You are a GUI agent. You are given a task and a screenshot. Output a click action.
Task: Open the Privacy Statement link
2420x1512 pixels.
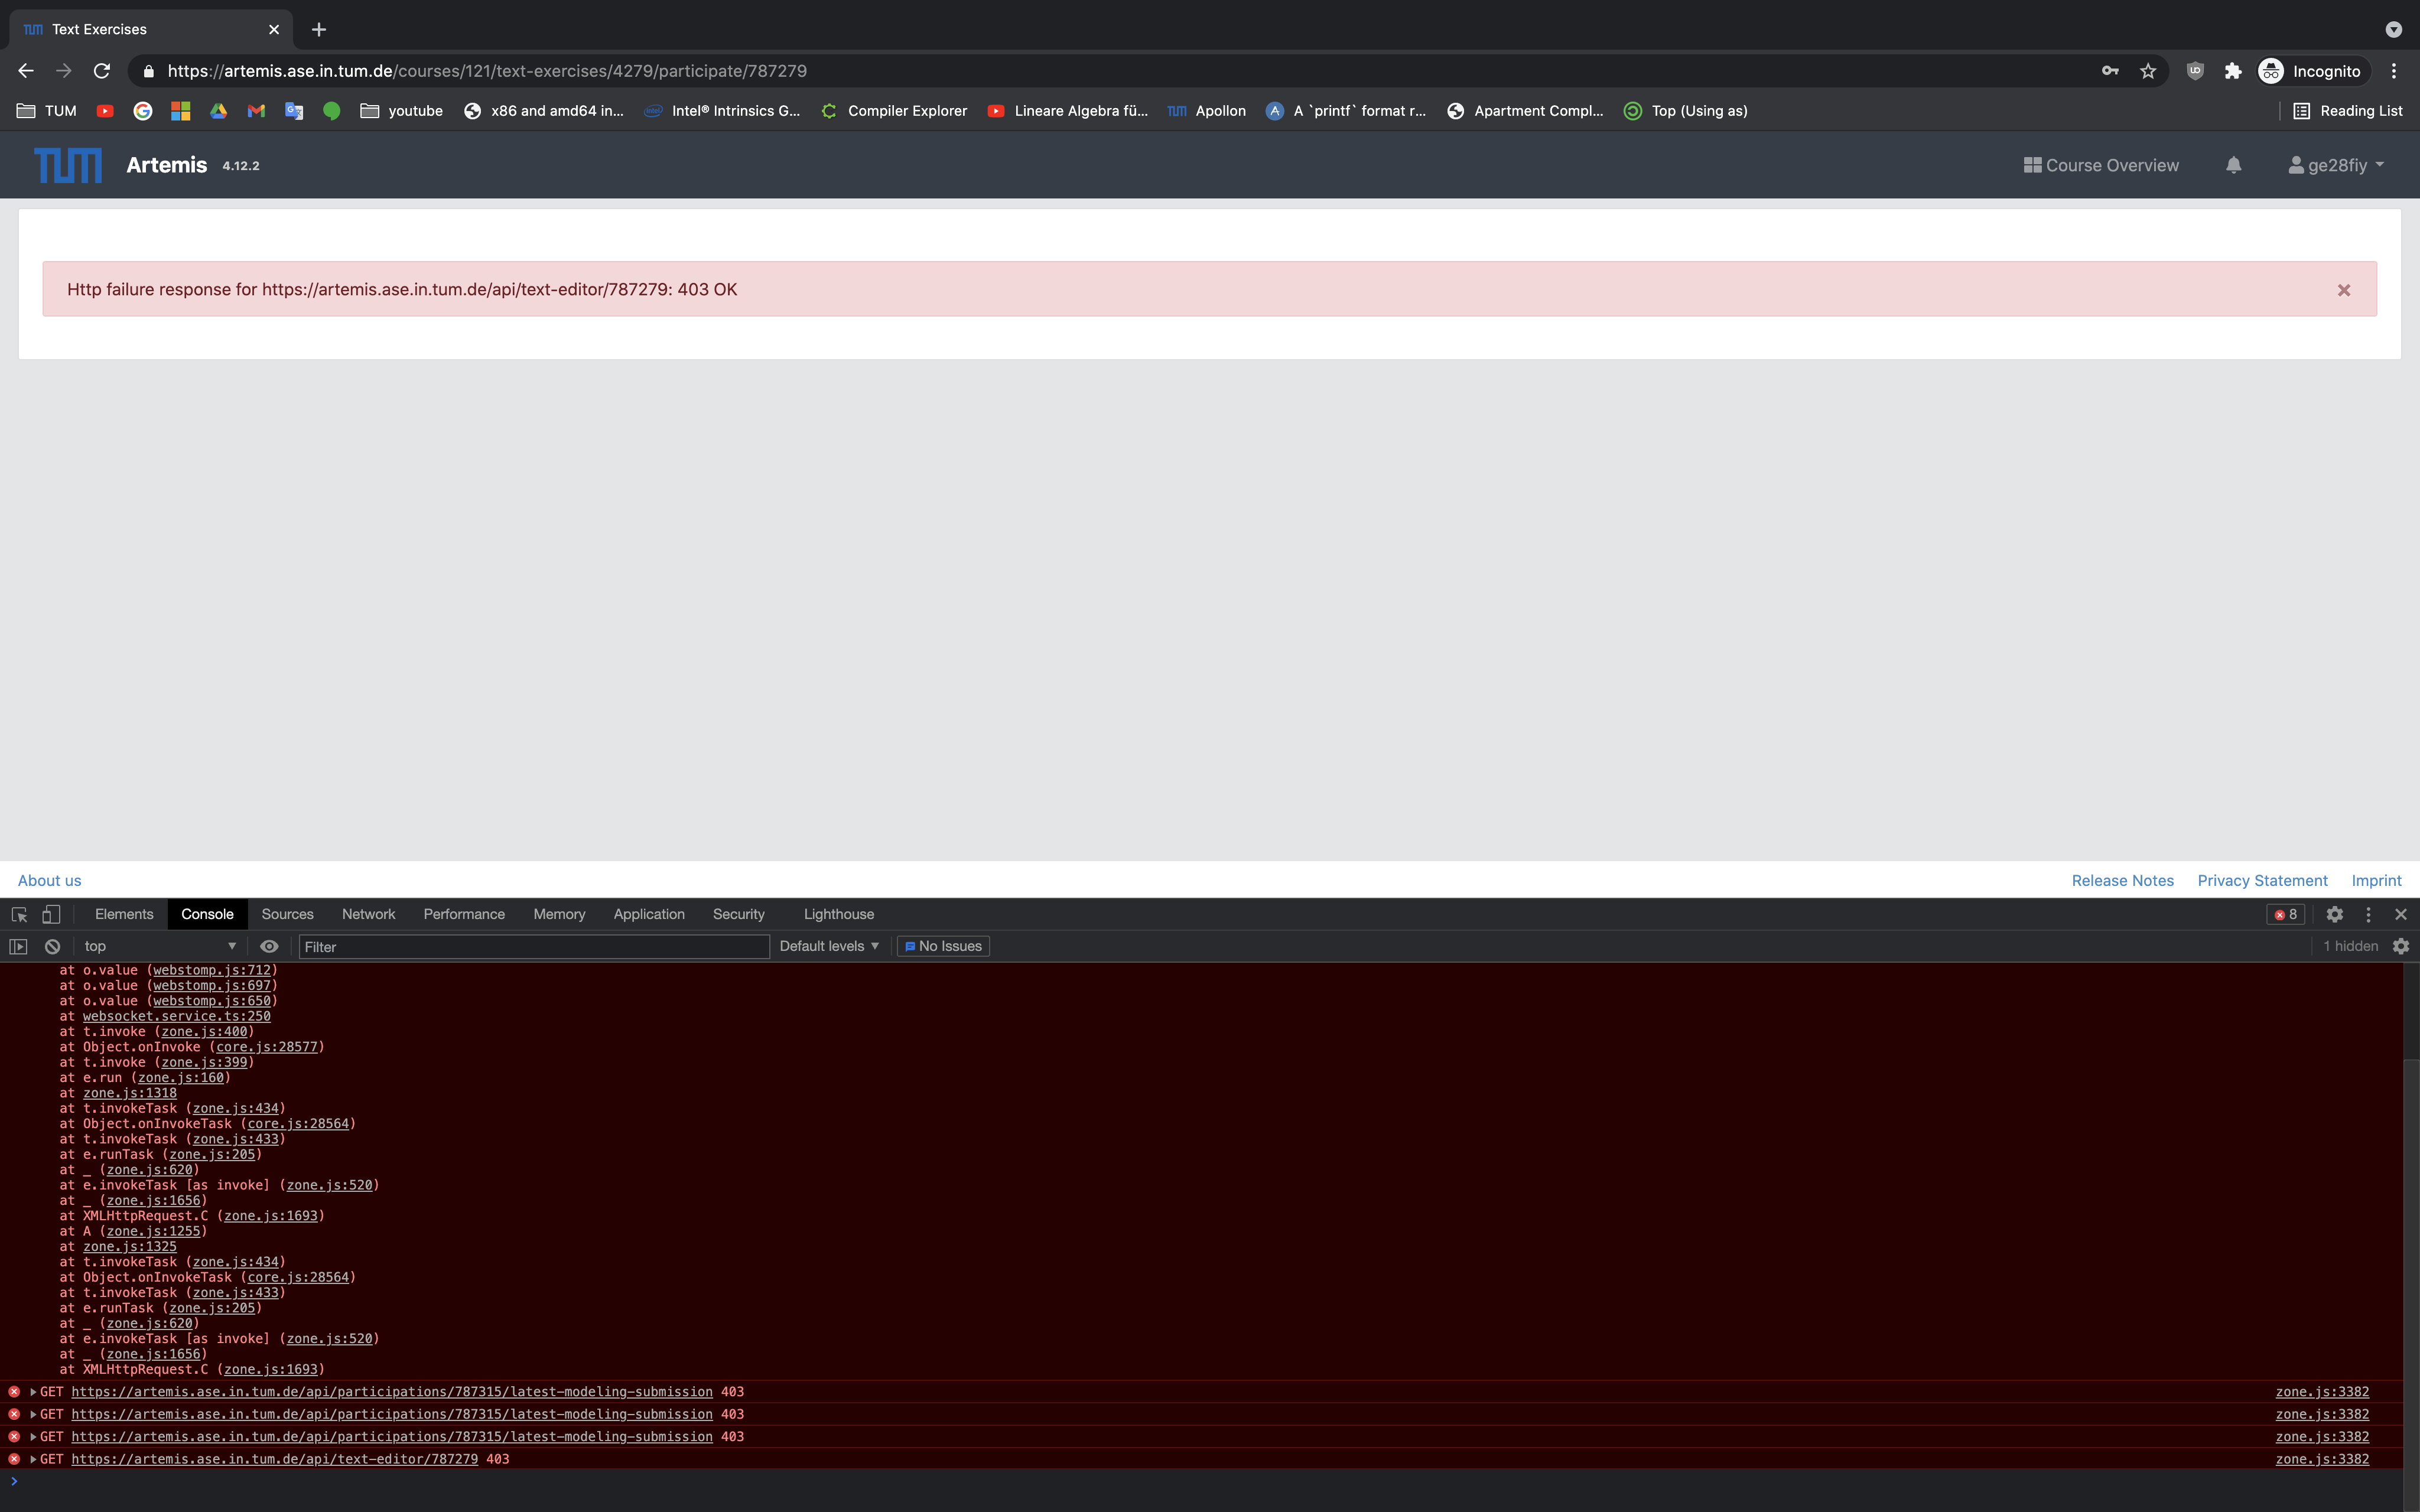(x=2262, y=881)
